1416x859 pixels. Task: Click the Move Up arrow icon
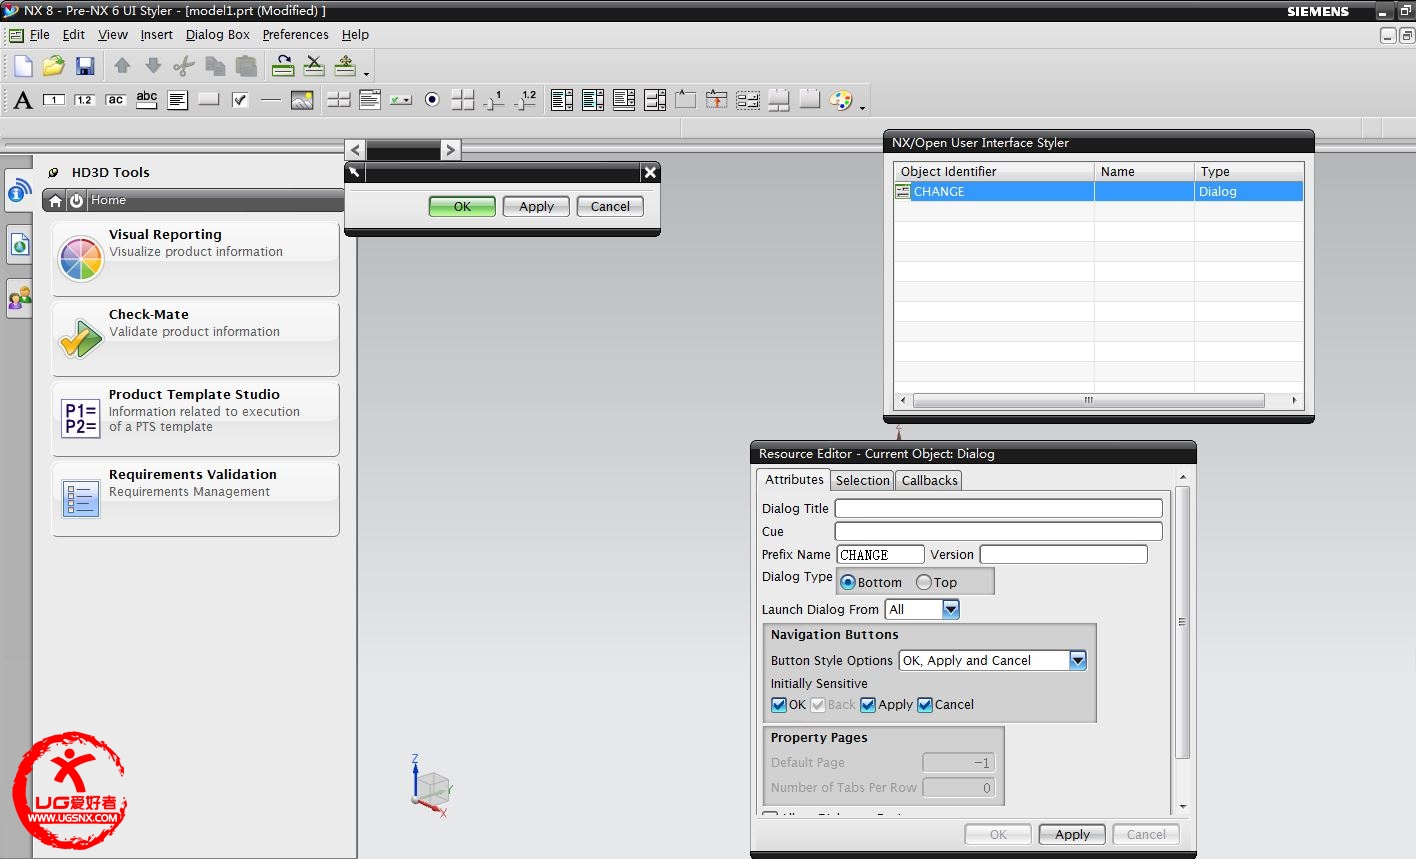click(122, 66)
